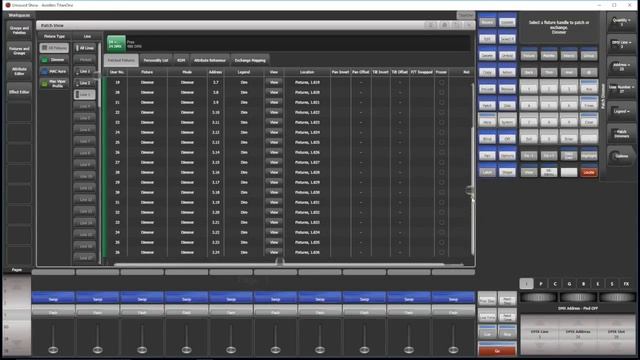The image size is (640, 360).
Task: Toggle the Line 1 DMX filter
Action: click(85, 71)
